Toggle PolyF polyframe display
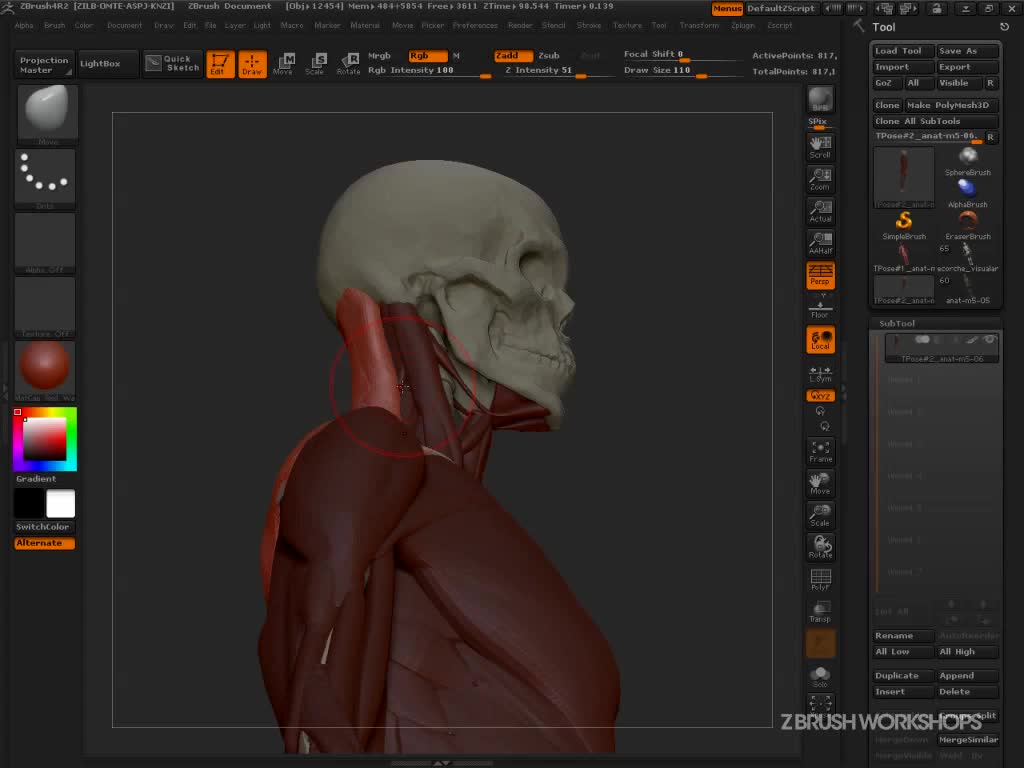This screenshot has height=768, width=1024. tap(820, 579)
